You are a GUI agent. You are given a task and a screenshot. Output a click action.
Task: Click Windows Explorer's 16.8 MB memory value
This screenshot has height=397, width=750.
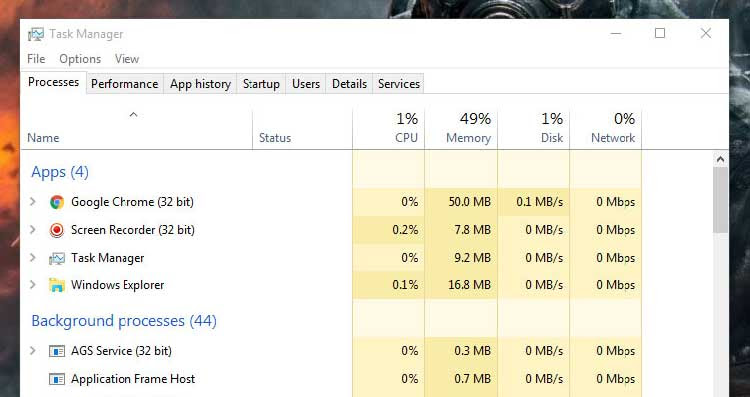[x=470, y=285]
